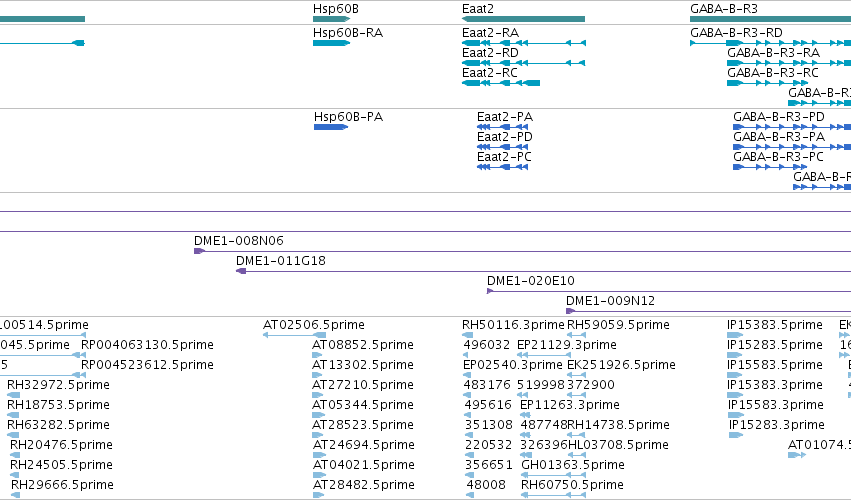851x500 pixels.
Task: Select the Eaat2-PC protein label
Action: coord(504,157)
